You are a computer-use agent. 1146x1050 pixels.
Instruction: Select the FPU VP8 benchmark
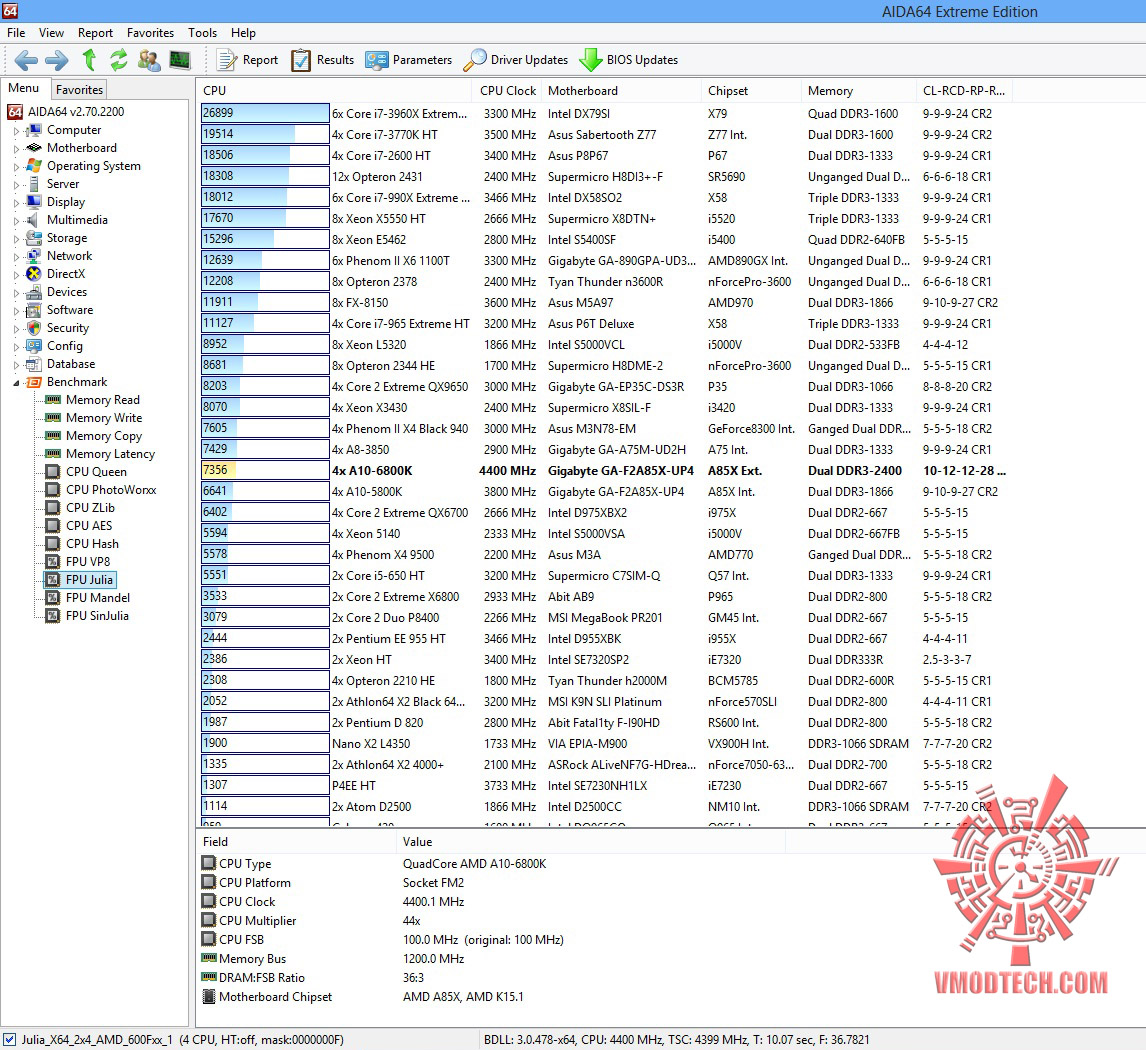pos(88,562)
